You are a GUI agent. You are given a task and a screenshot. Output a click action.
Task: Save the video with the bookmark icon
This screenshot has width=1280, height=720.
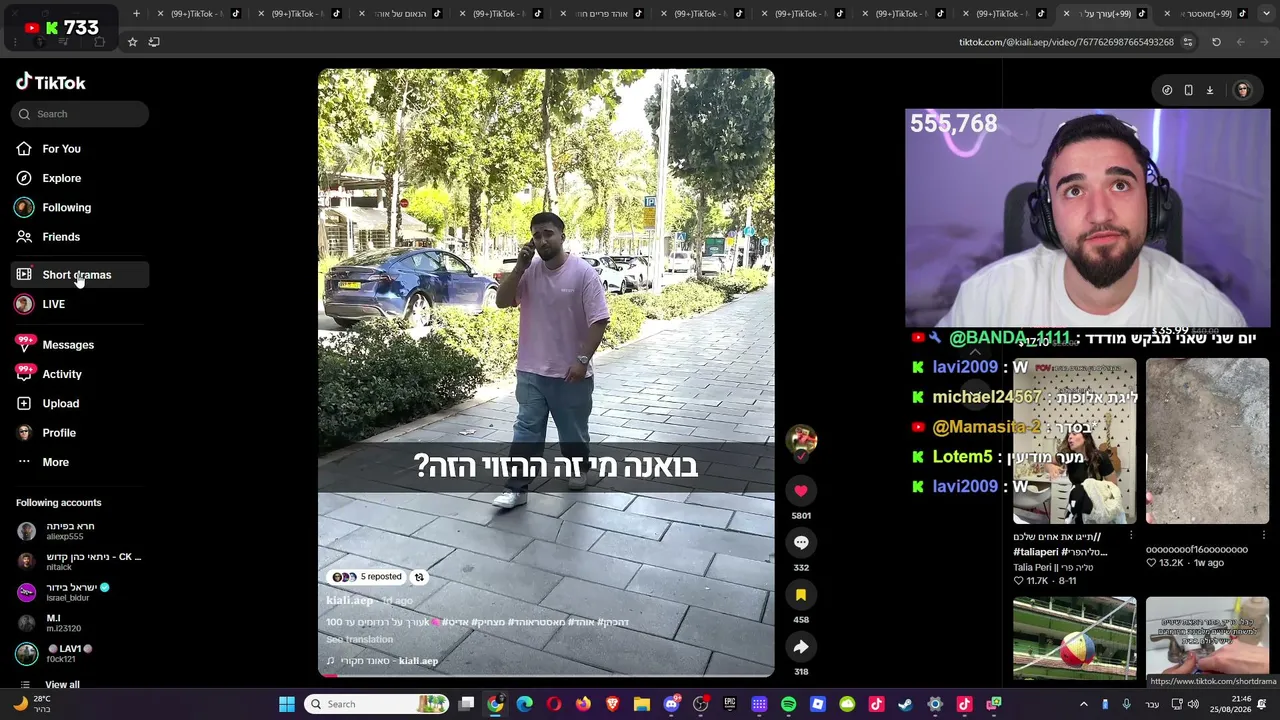coord(801,594)
